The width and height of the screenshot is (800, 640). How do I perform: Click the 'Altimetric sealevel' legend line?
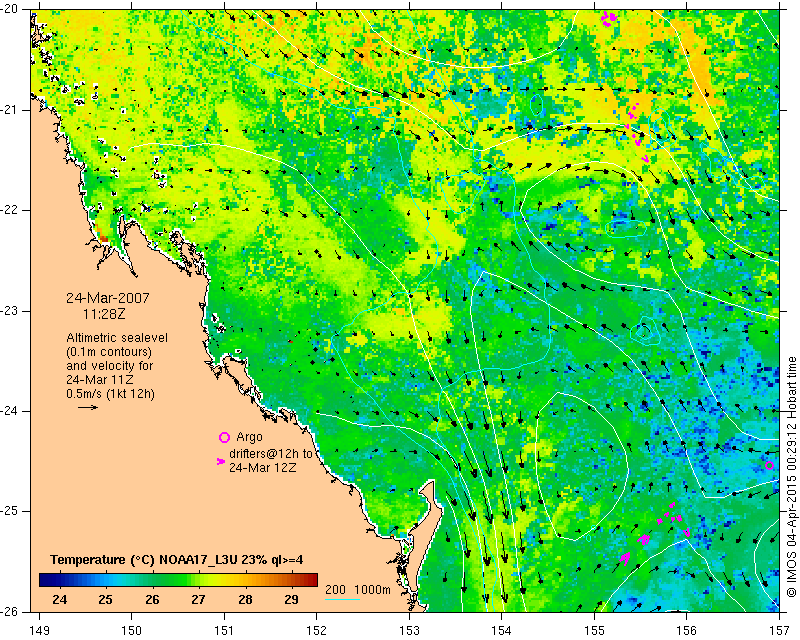click(x=117, y=338)
